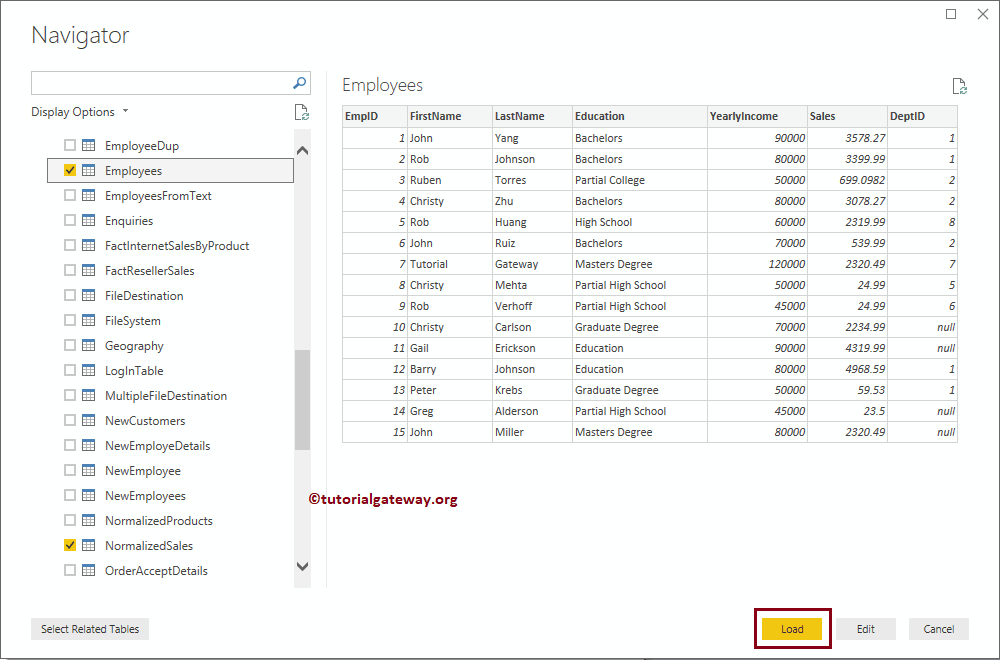Image resolution: width=1000 pixels, height=660 pixels.
Task: Uncheck the NormalizedSales checkbox
Action: [x=69, y=545]
